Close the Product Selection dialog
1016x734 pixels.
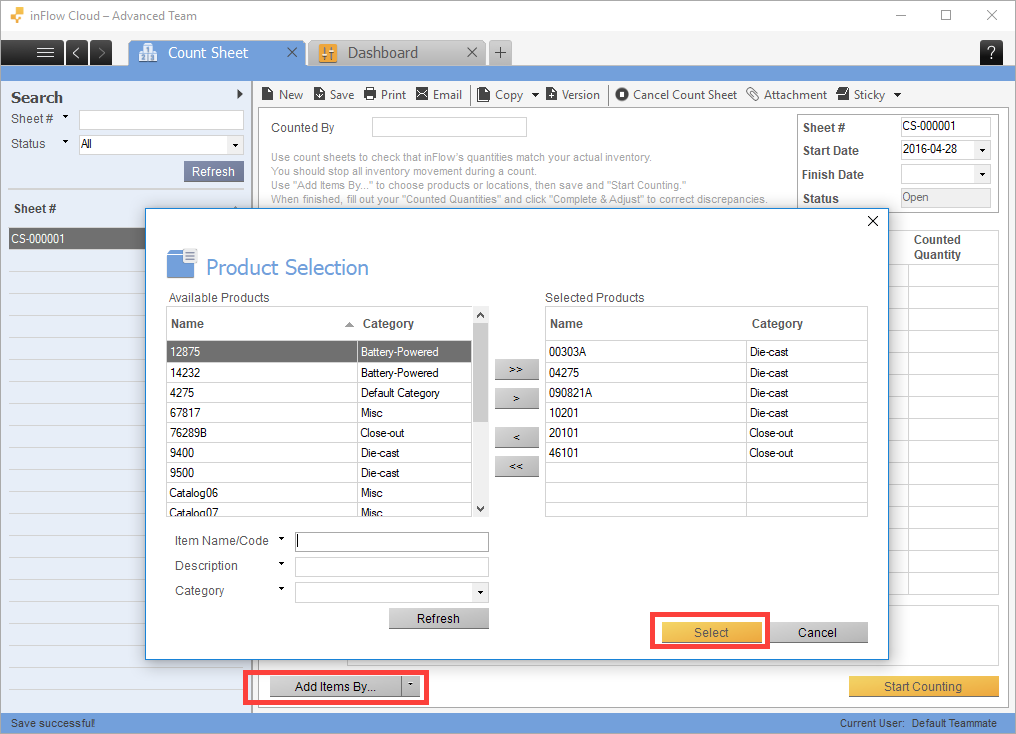coord(873,221)
